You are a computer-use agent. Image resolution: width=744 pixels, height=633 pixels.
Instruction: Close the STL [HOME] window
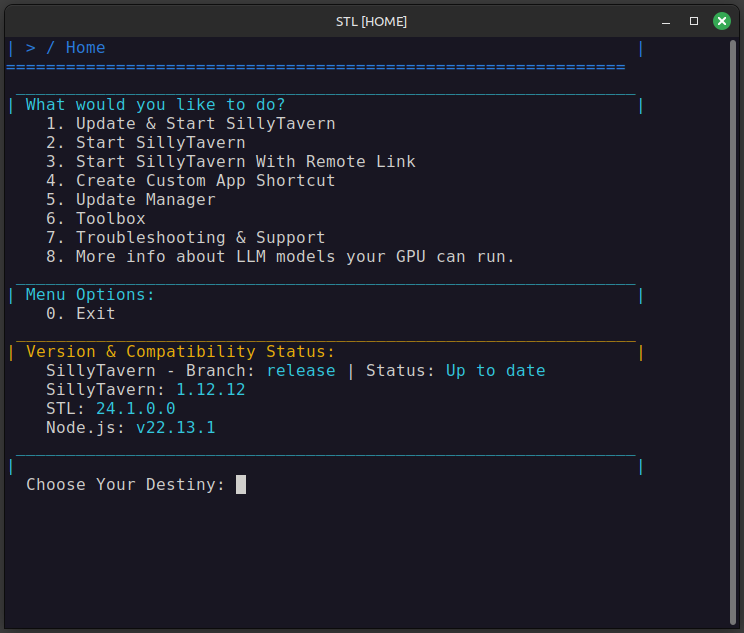722,21
